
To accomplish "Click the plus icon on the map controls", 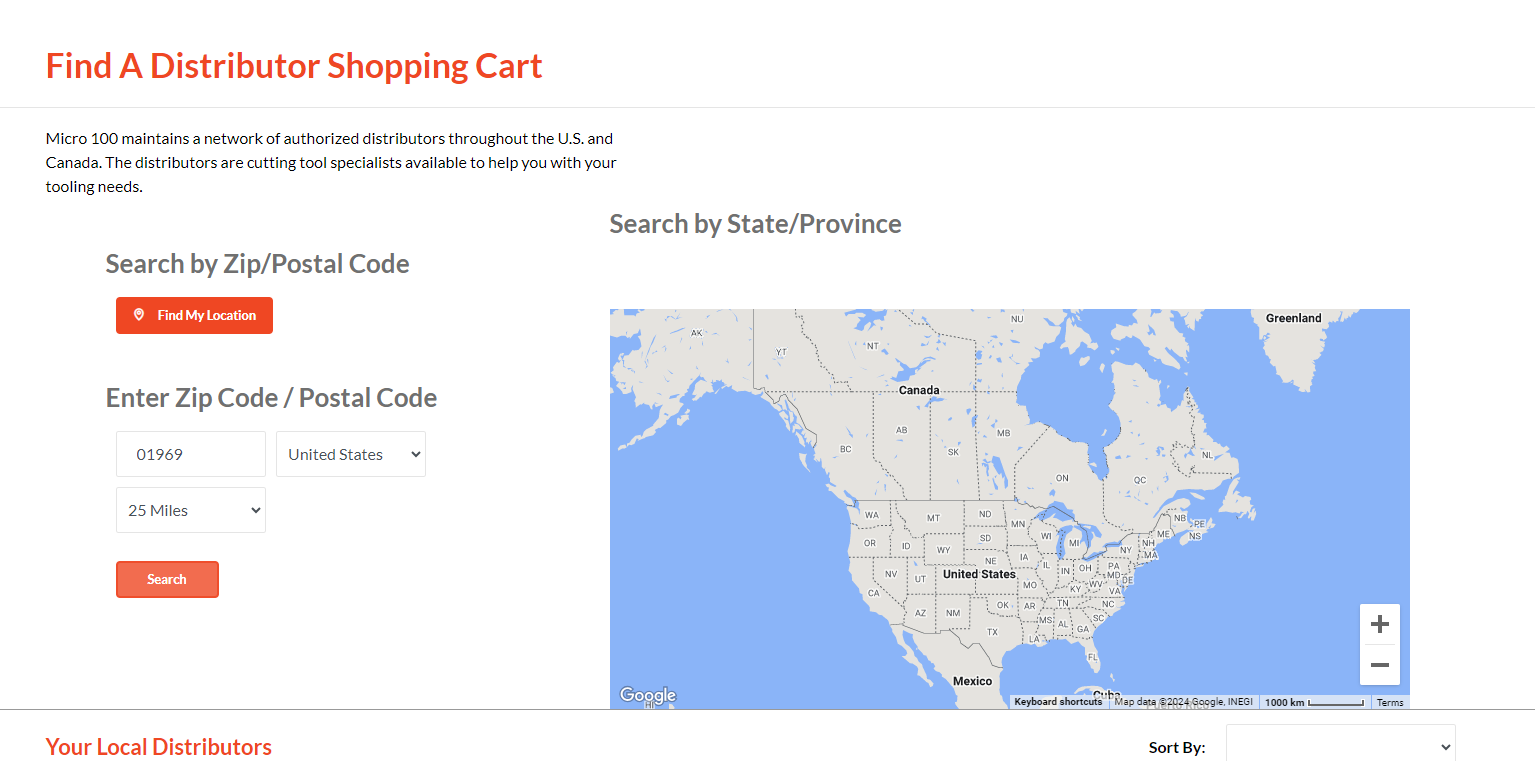I will coord(1380,623).
